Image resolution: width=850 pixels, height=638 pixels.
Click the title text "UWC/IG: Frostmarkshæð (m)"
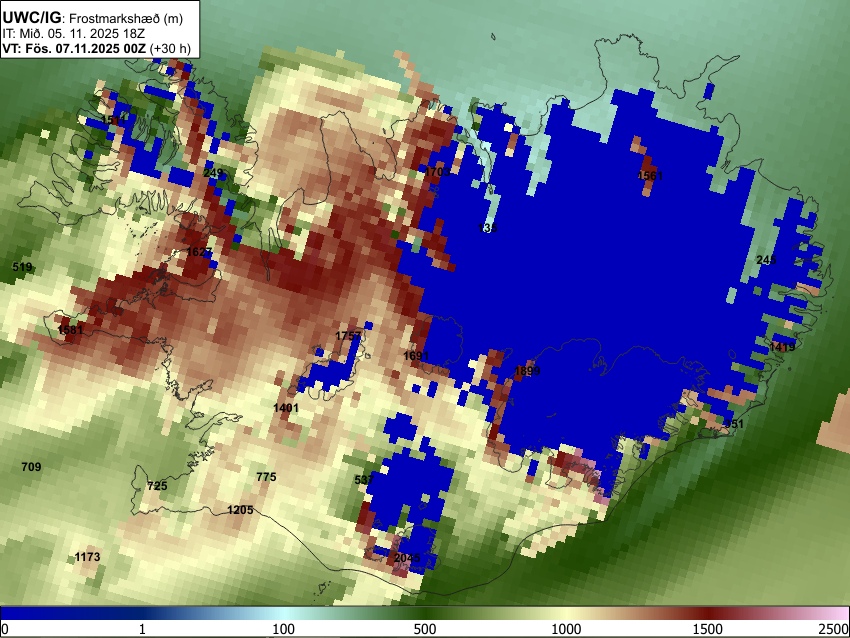pos(93,18)
